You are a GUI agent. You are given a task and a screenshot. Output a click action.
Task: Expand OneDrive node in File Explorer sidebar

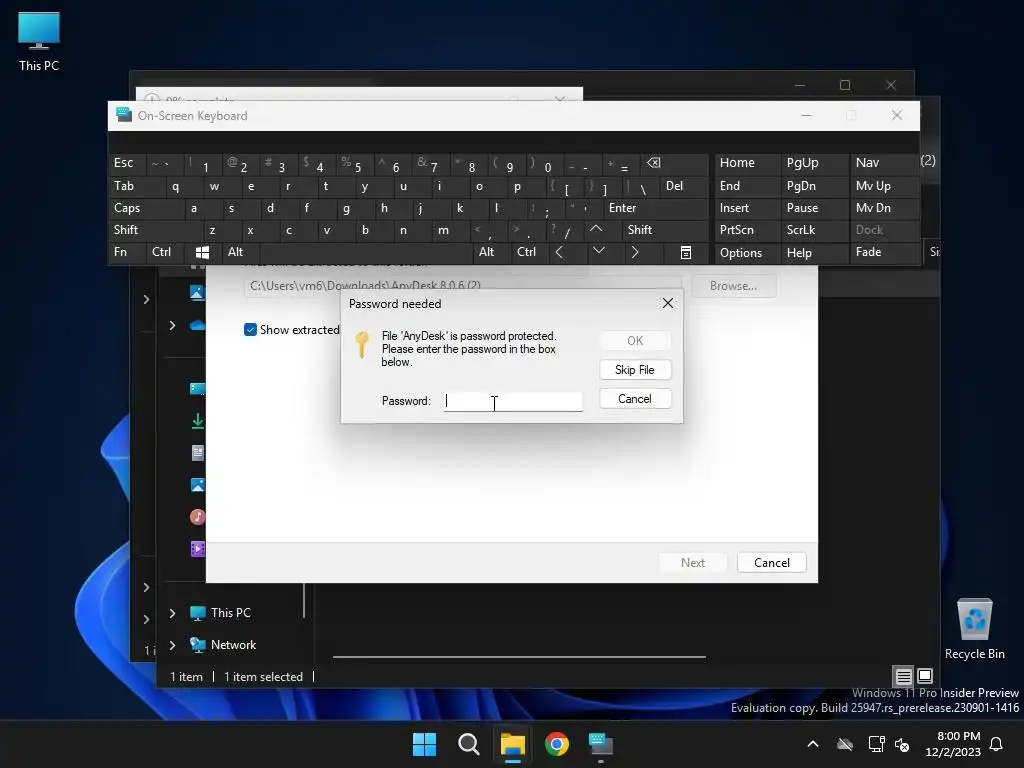pos(172,325)
